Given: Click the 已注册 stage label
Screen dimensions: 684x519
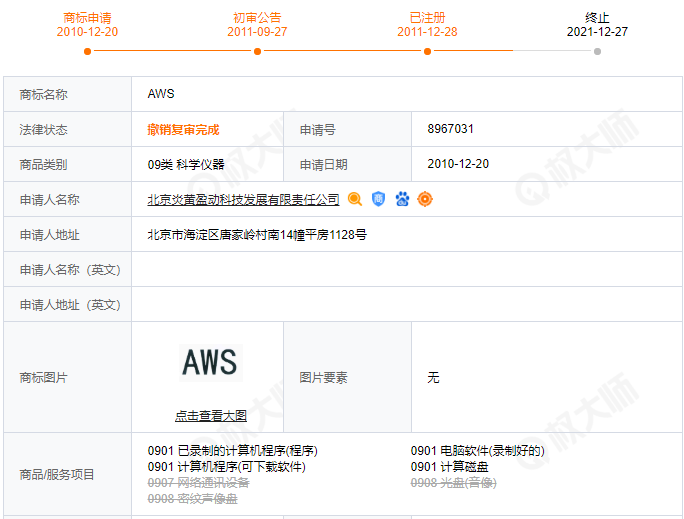Looking at the screenshot, I should 428,18.
